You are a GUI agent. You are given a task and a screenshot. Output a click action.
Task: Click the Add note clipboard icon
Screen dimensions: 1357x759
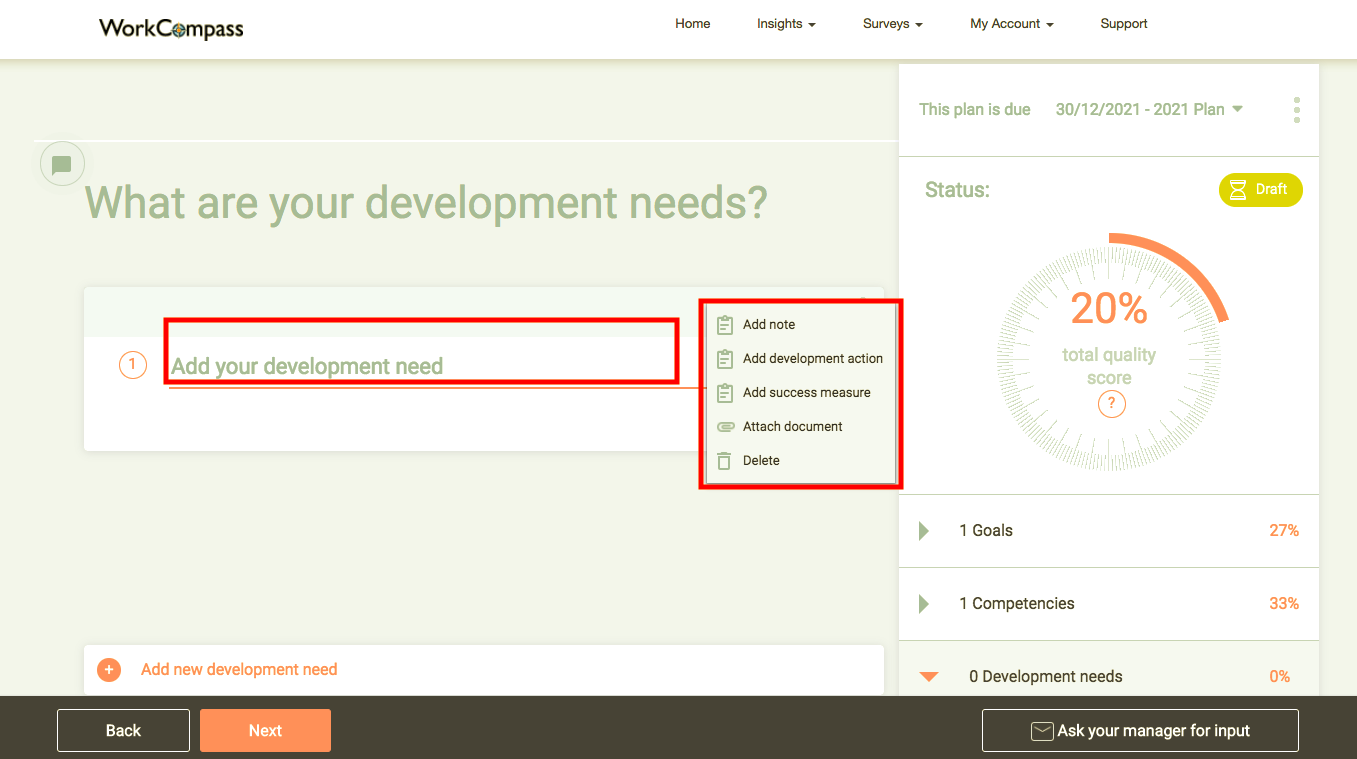(724, 324)
